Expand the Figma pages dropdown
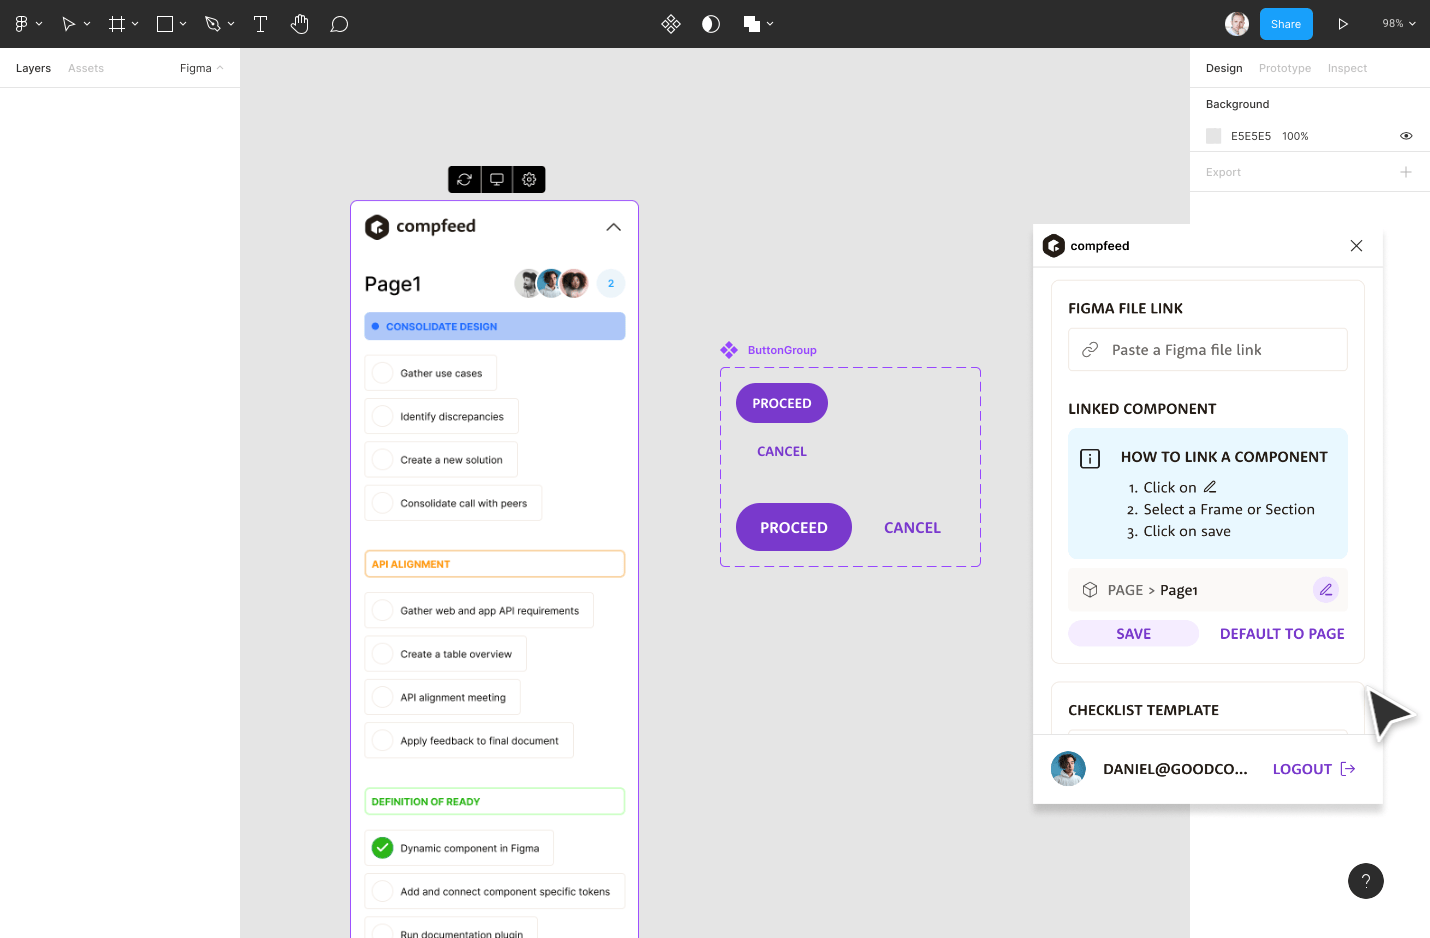 pyautogui.click(x=201, y=68)
